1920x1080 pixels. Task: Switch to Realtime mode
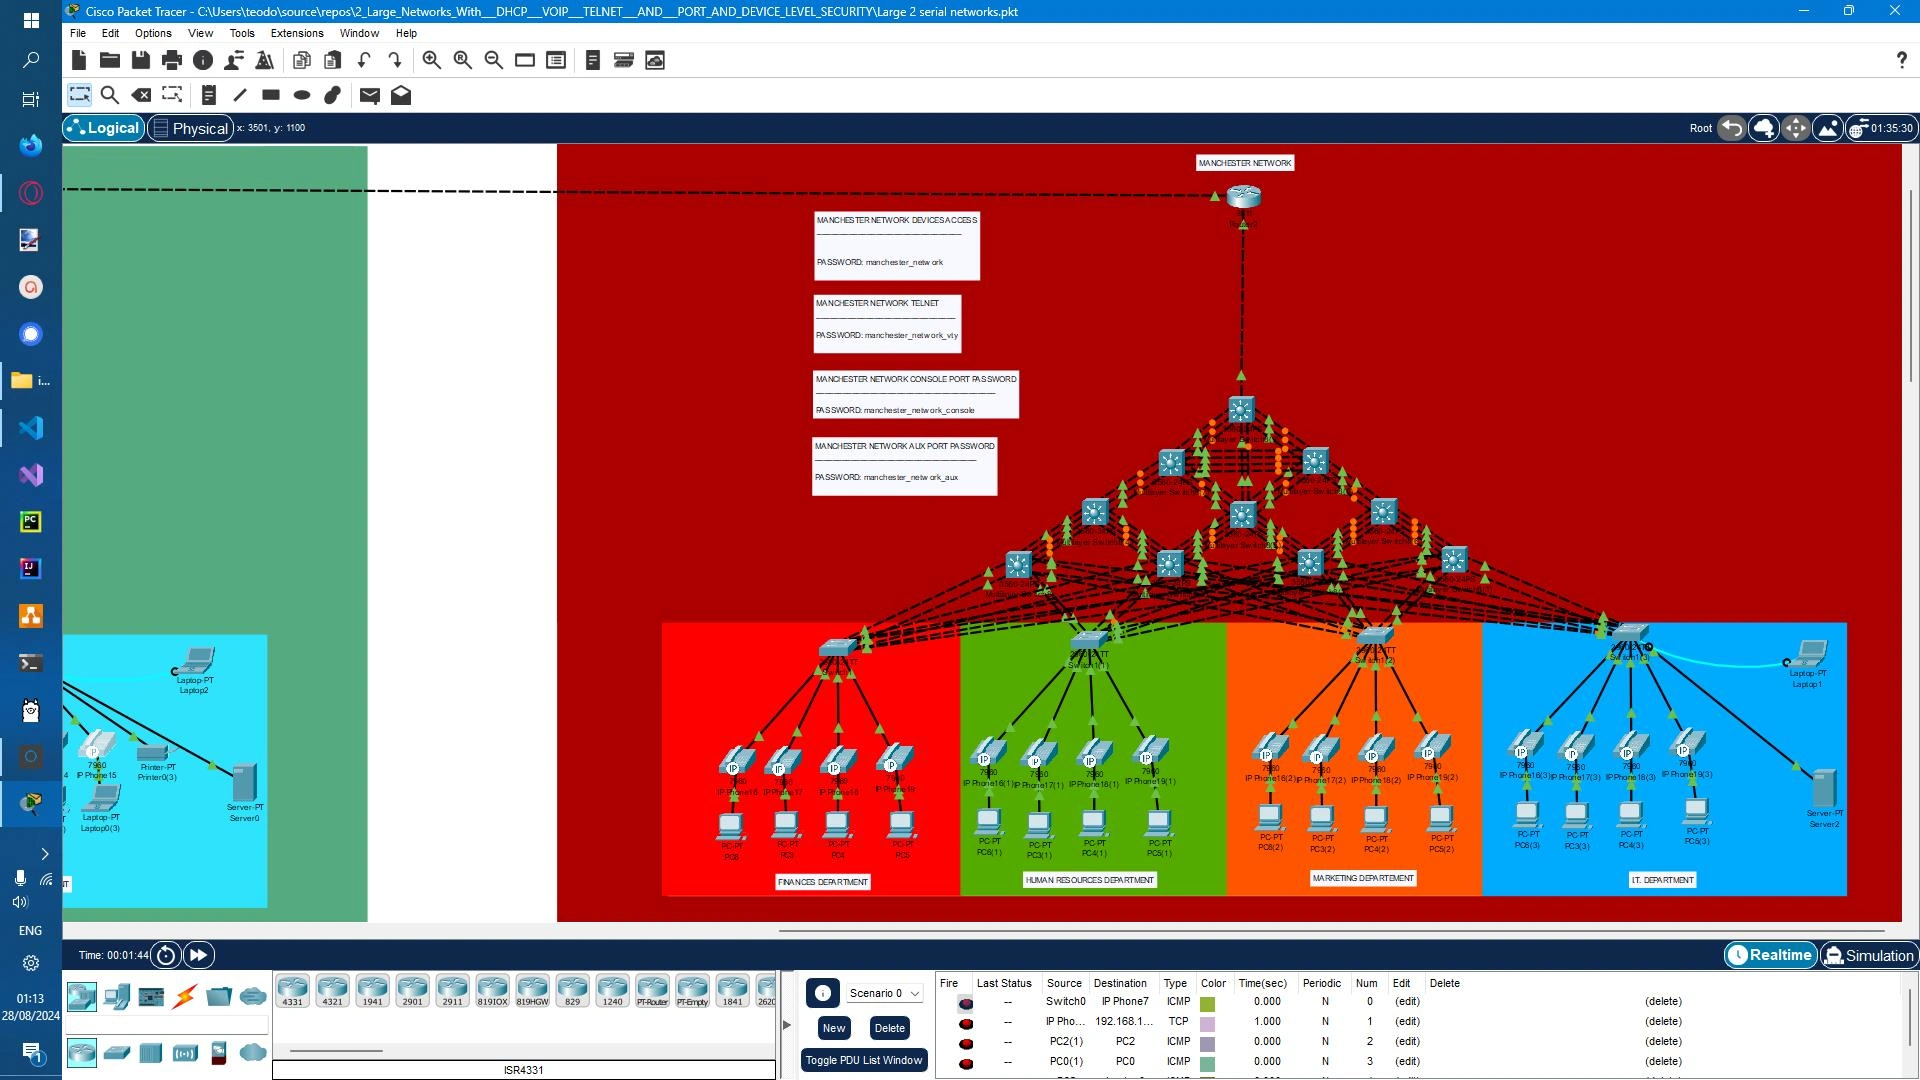click(x=1770, y=955)
